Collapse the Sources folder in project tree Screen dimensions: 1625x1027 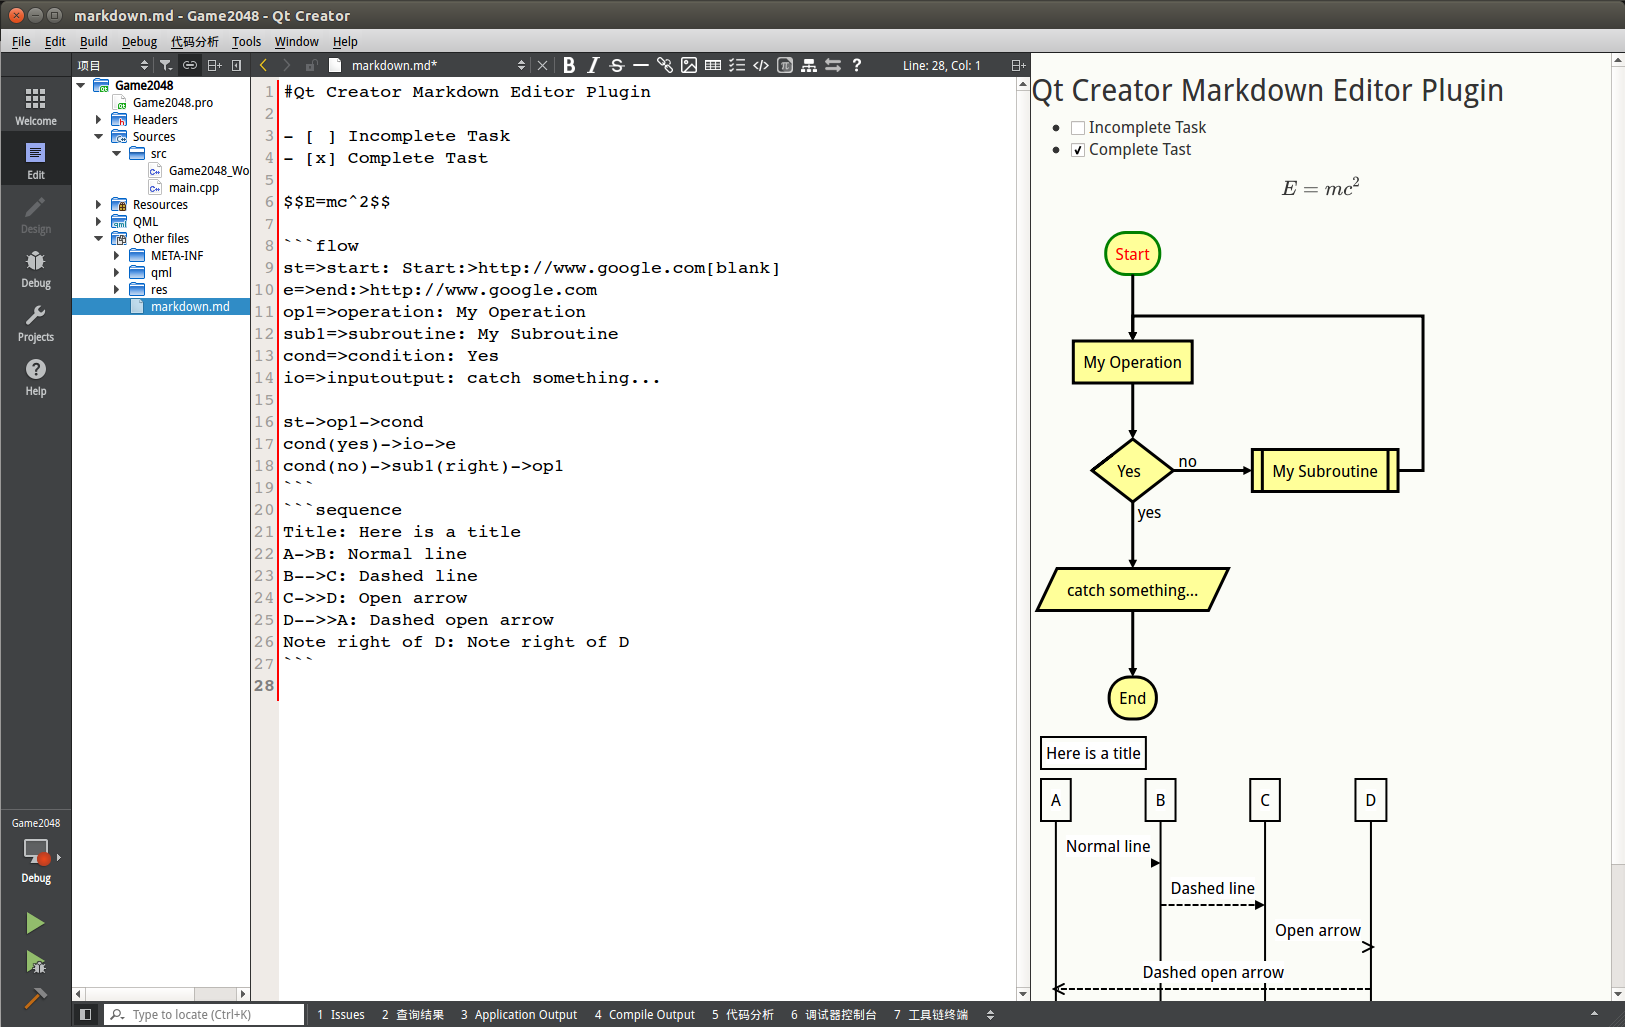tap(99, 137)
